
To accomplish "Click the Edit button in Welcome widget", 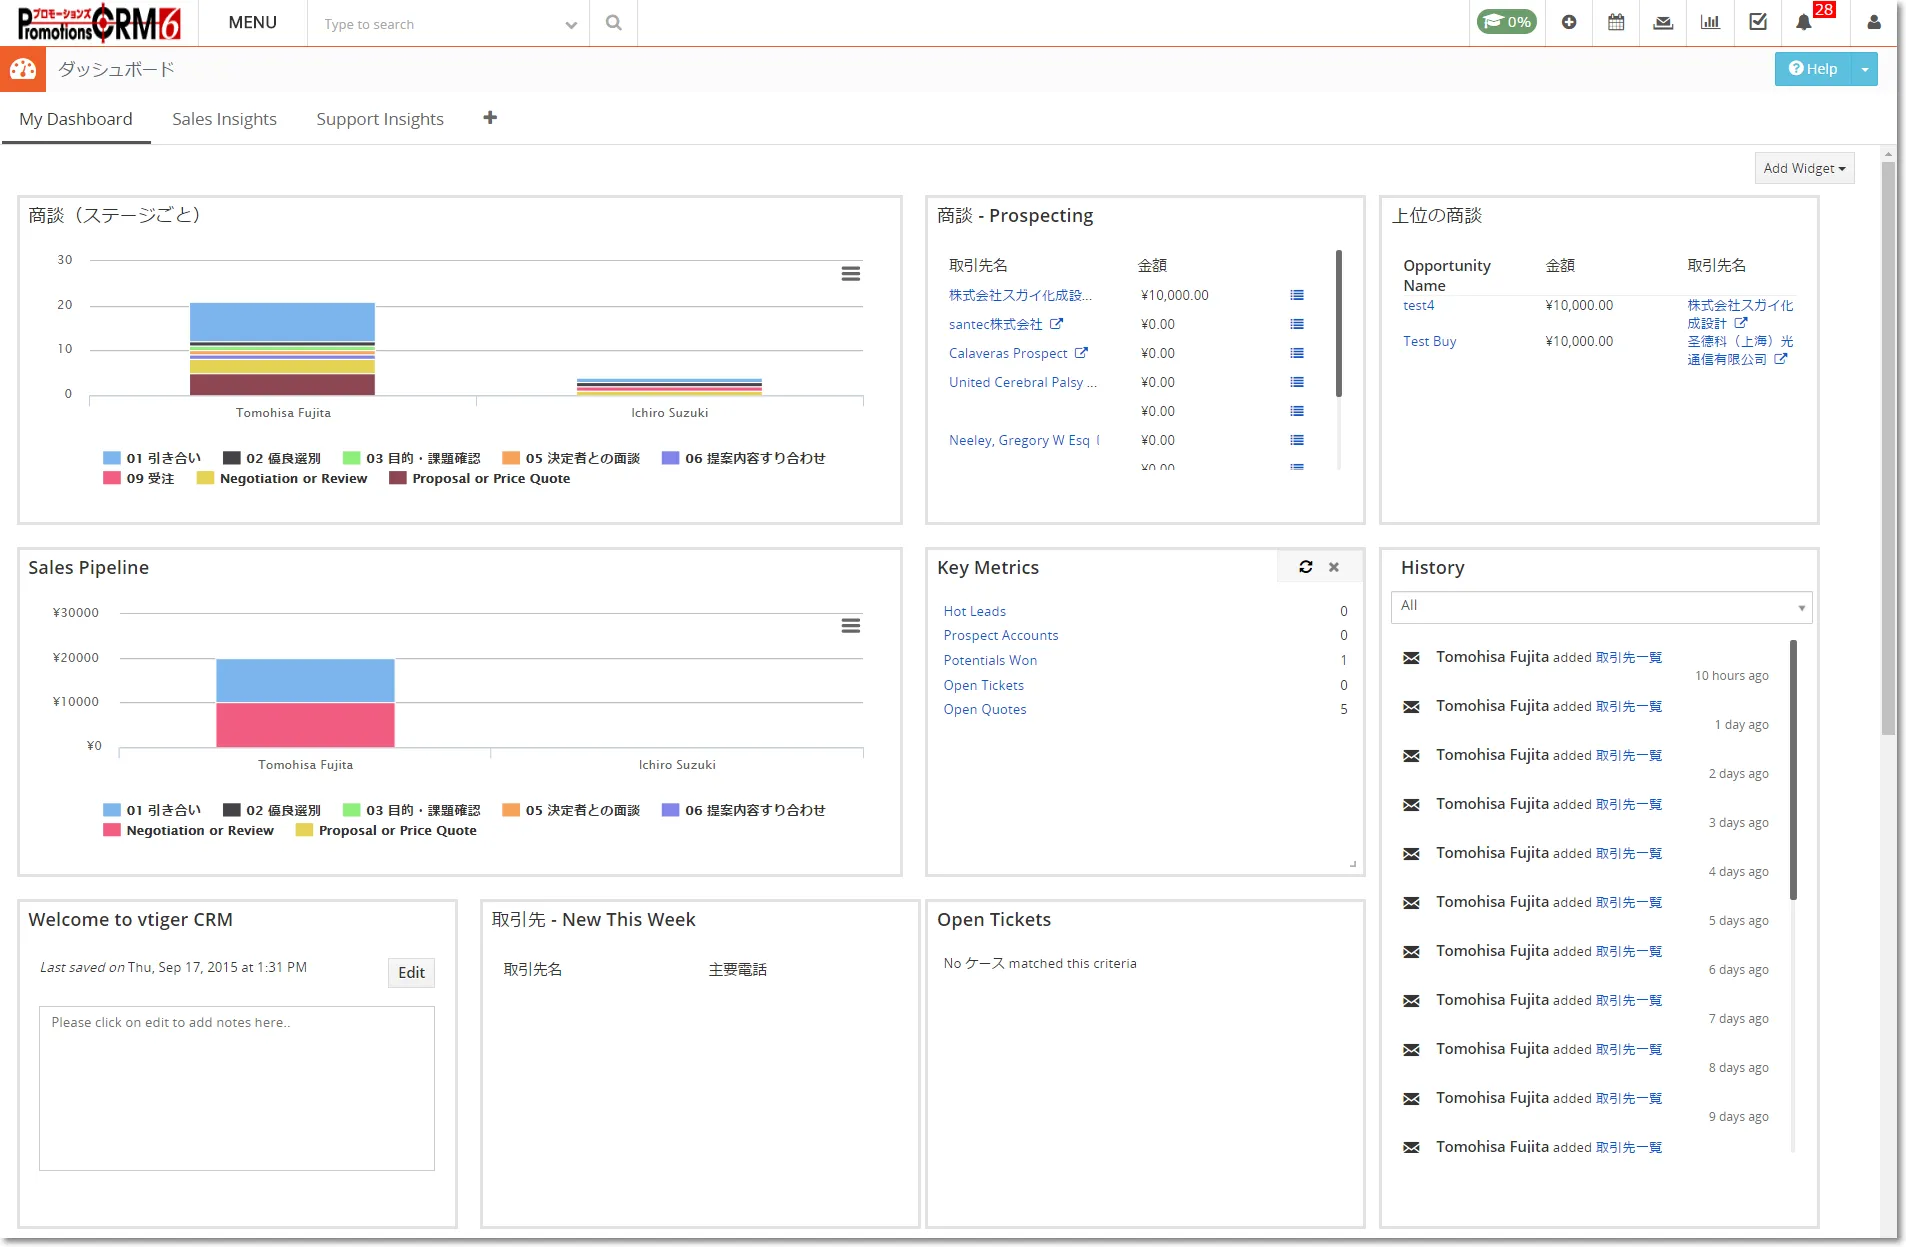I will pos(411,972).
